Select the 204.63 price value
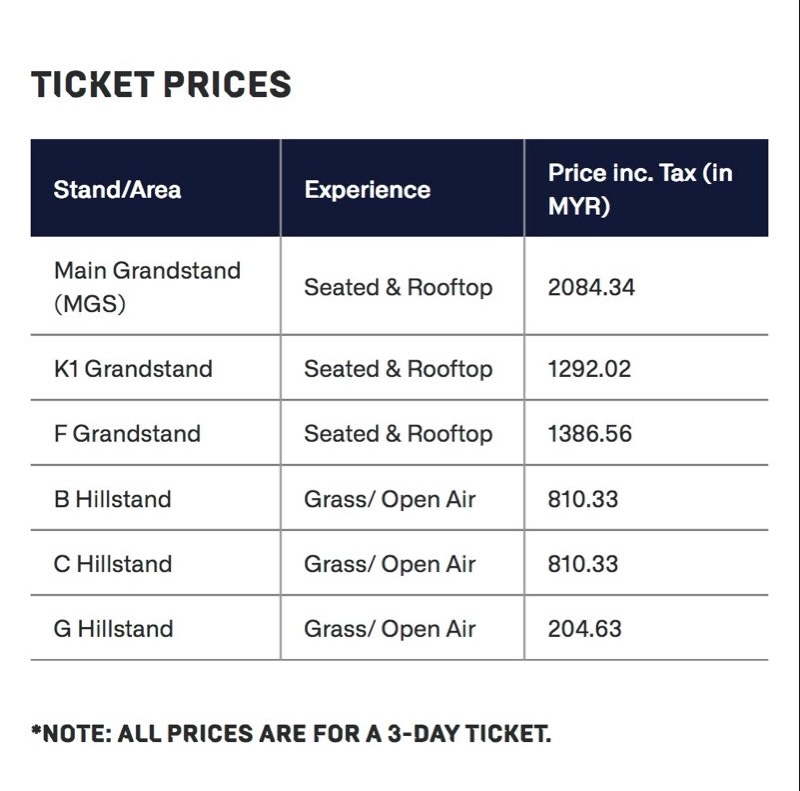This screenshot has height=791, width=800. (585, 628)
